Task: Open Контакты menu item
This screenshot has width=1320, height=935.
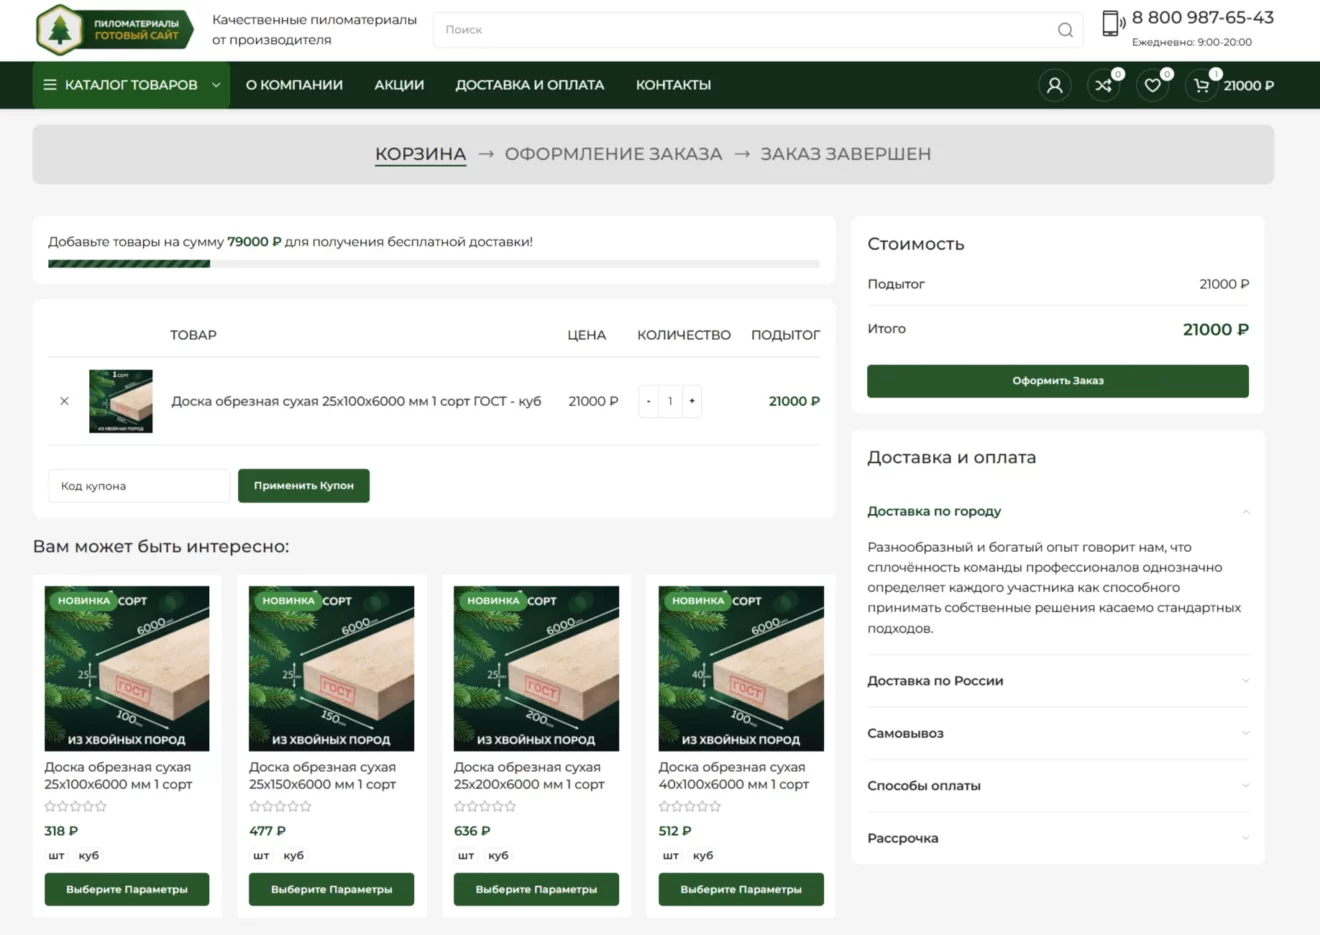Action: pos(673,85)
